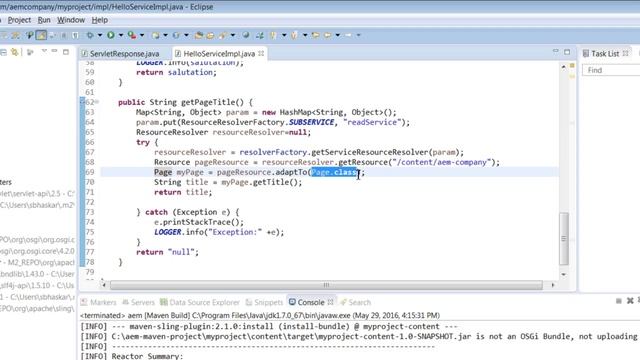640x360 pixels.
Task: Click the editor horizontal scrollbar thumb
Action: pyautogui.click(x=326, y=285)
